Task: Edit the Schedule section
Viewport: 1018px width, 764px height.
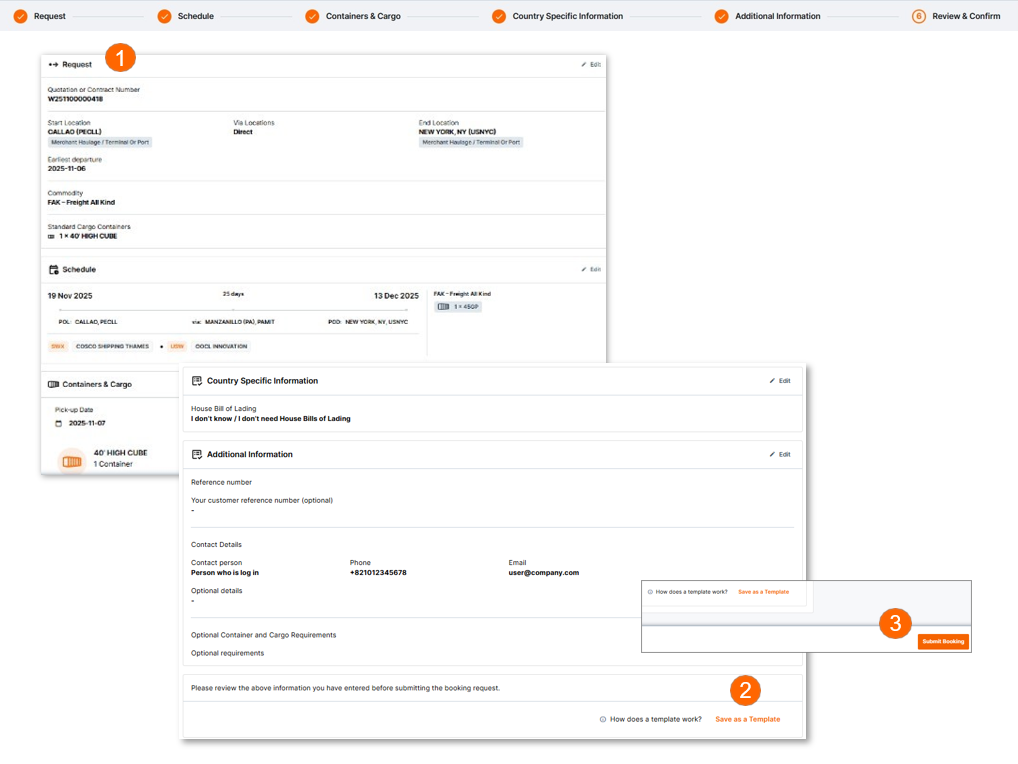Action: [591, 269]
